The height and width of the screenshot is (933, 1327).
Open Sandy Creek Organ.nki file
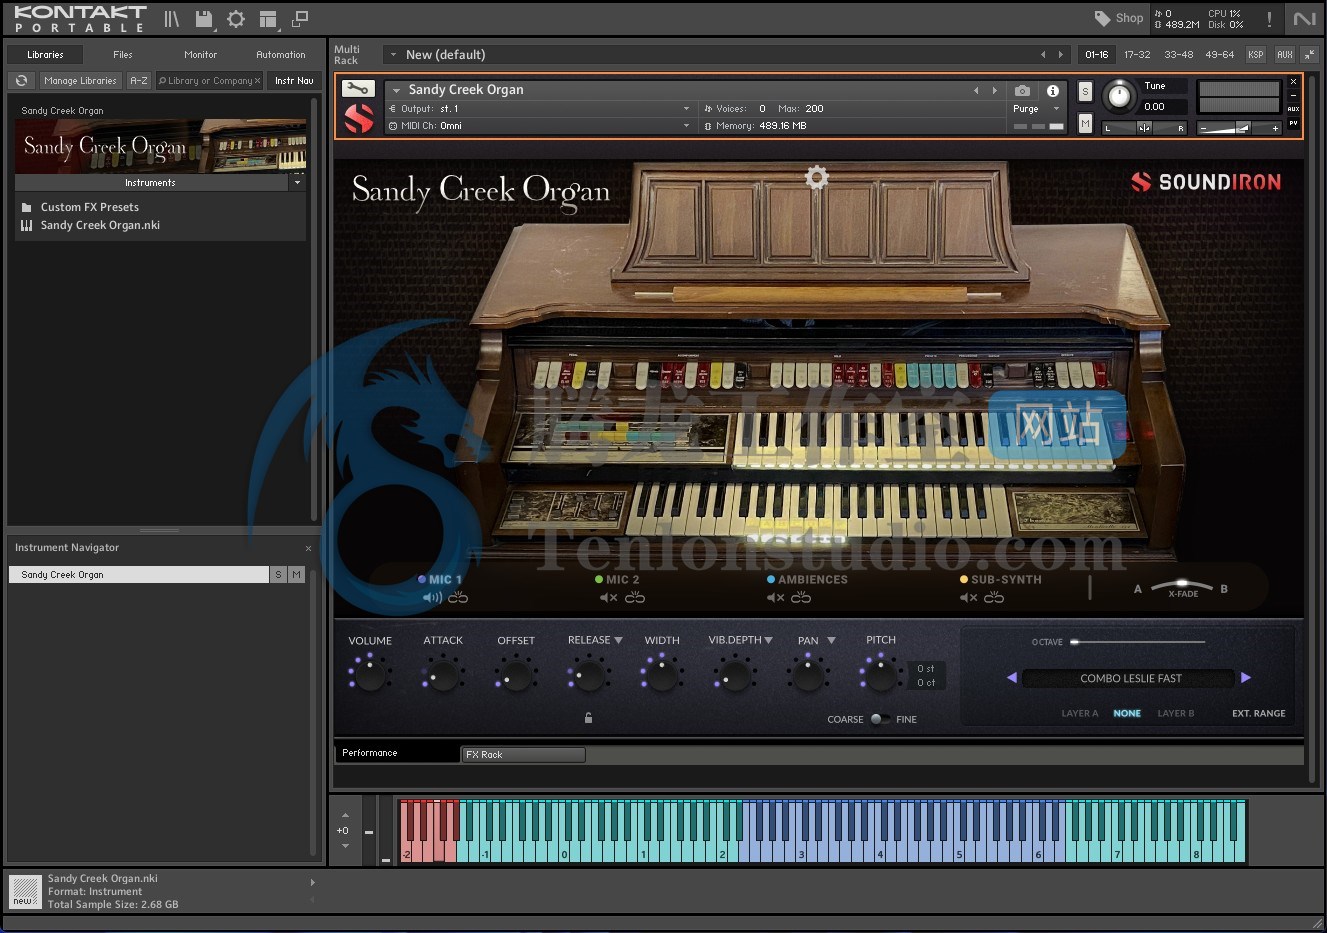coord(100,226)
